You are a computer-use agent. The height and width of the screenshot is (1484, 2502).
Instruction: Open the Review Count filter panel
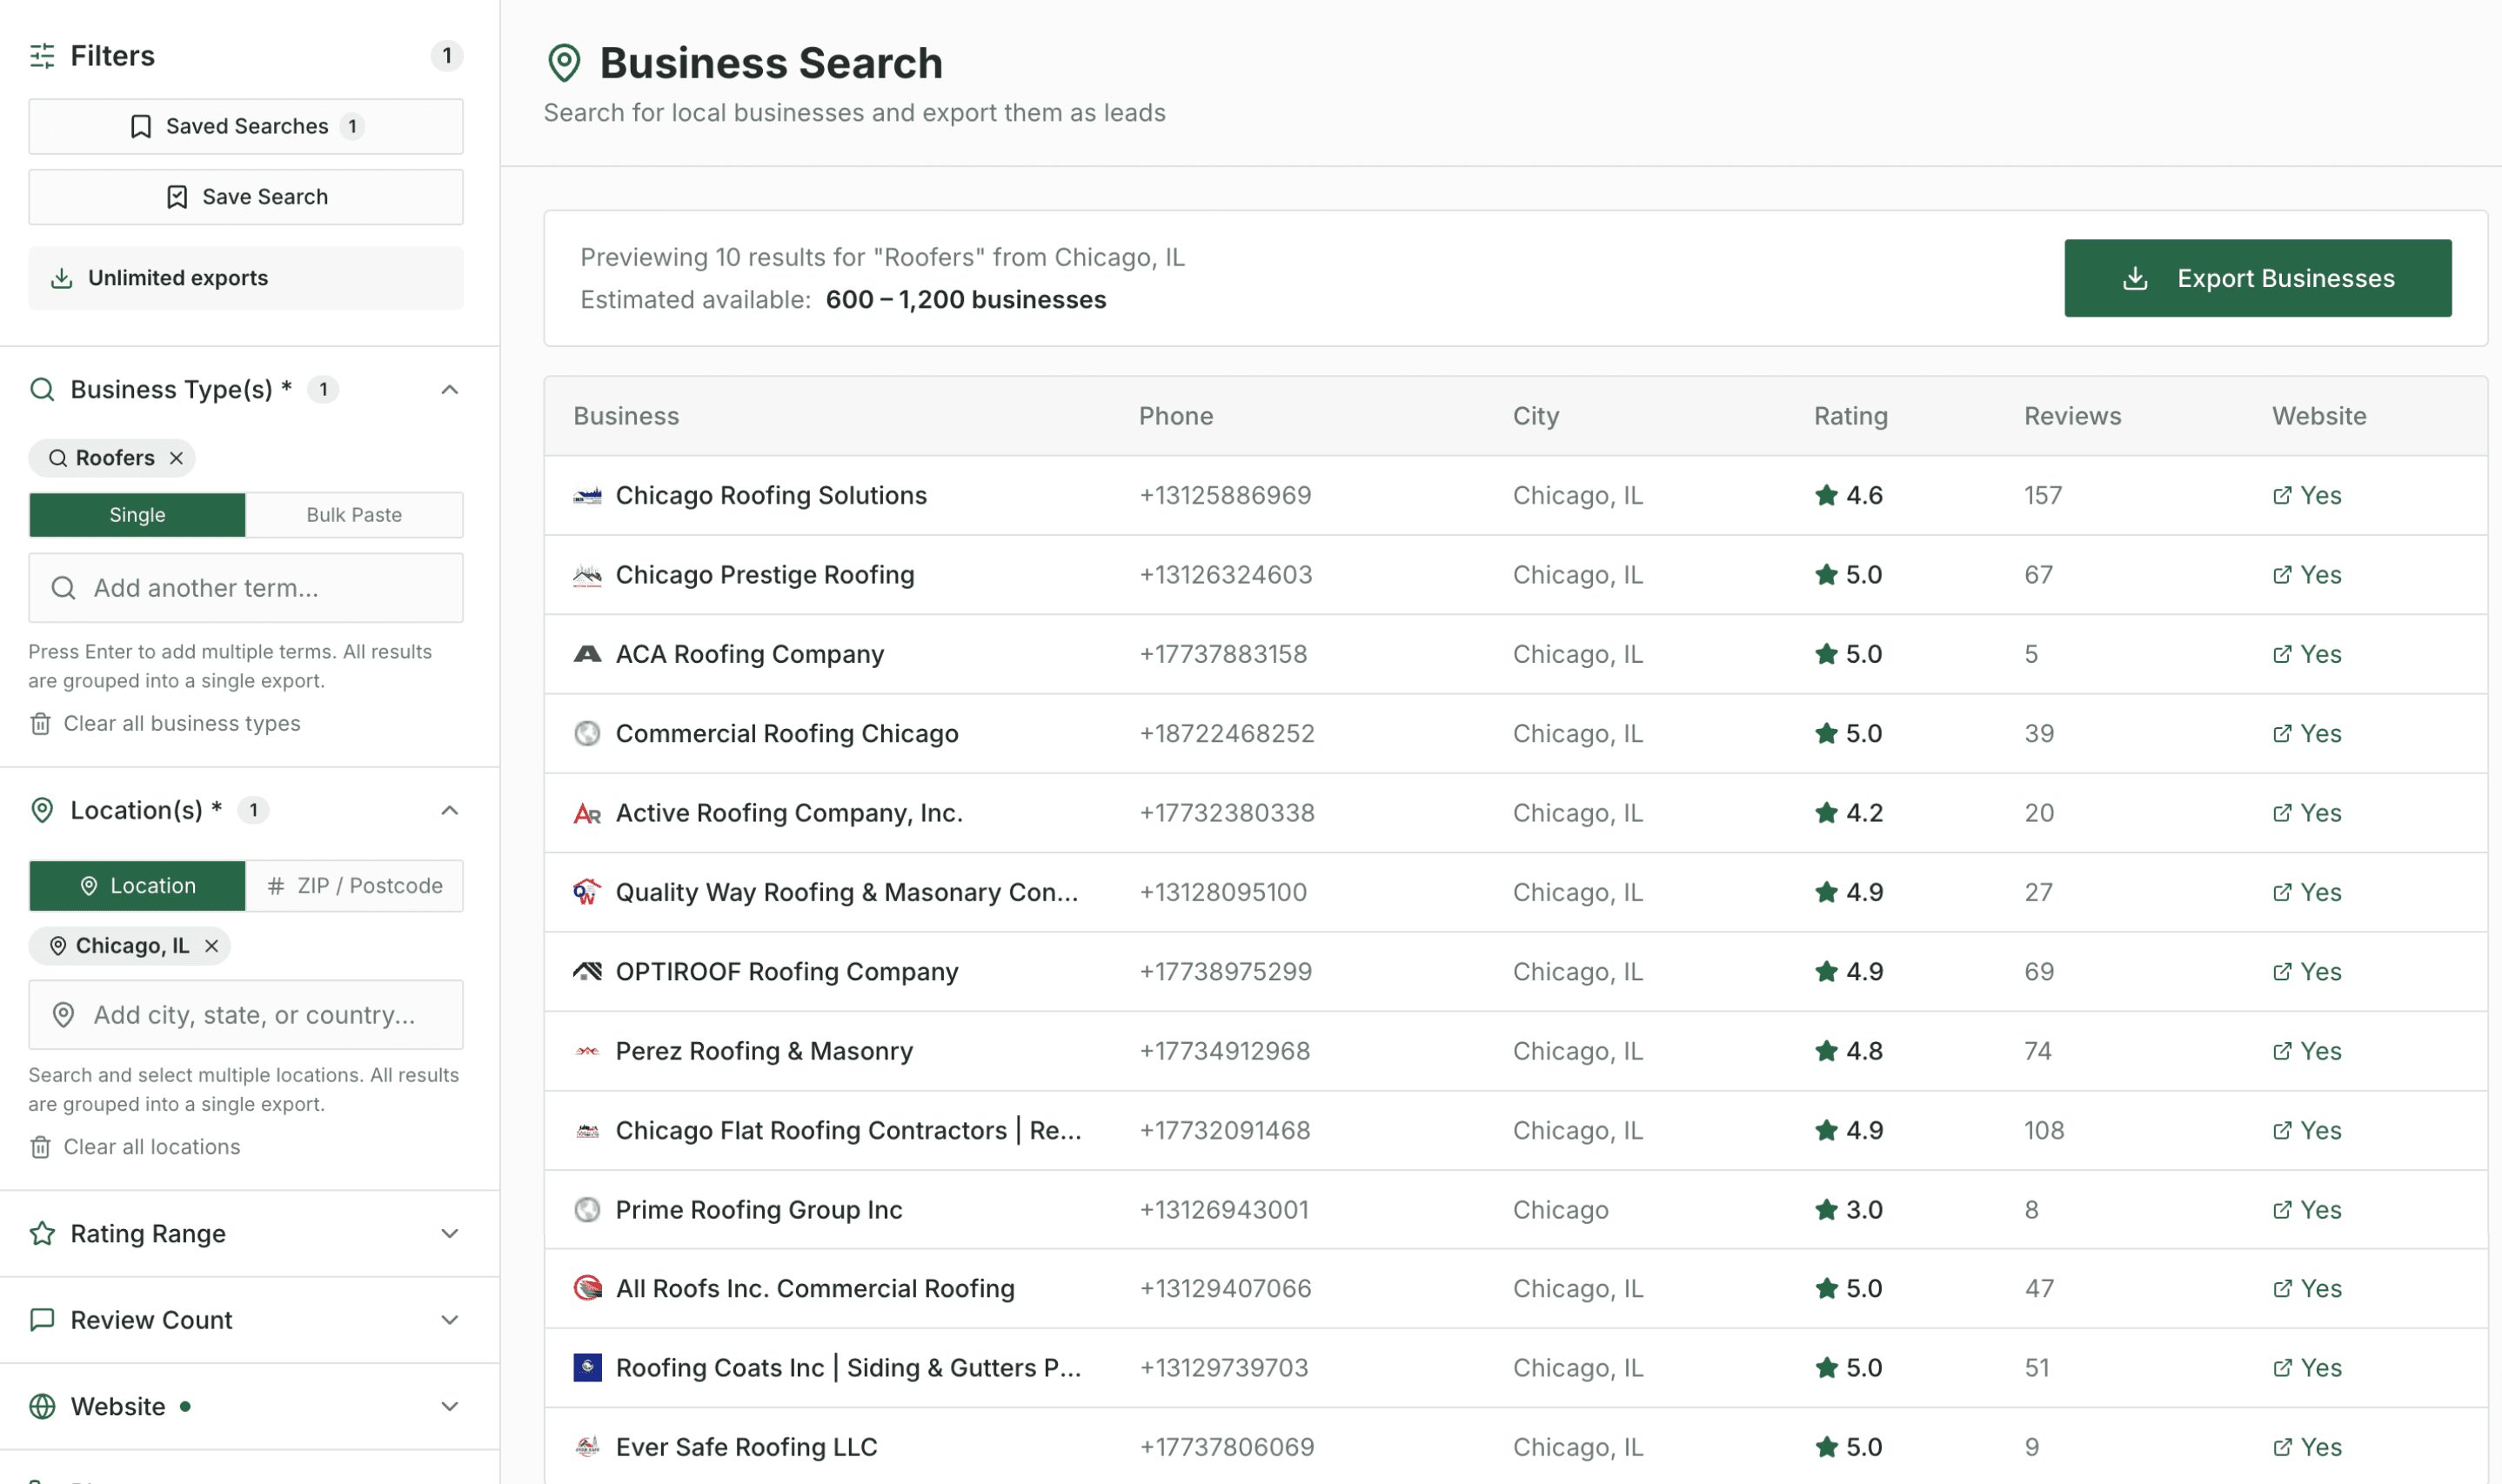tap(449, 1320)
